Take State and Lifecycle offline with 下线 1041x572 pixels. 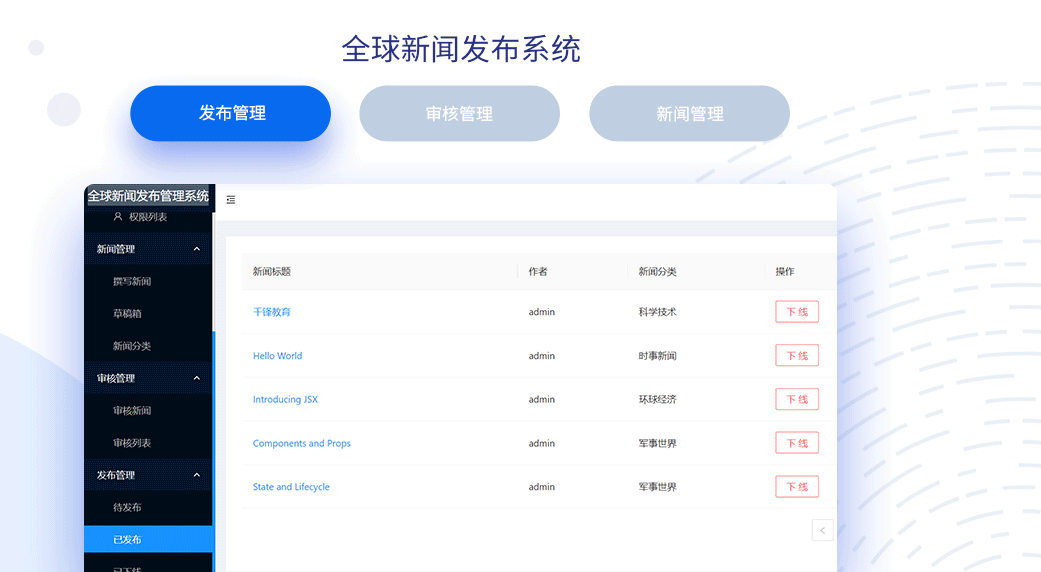(x=797, y=487)
